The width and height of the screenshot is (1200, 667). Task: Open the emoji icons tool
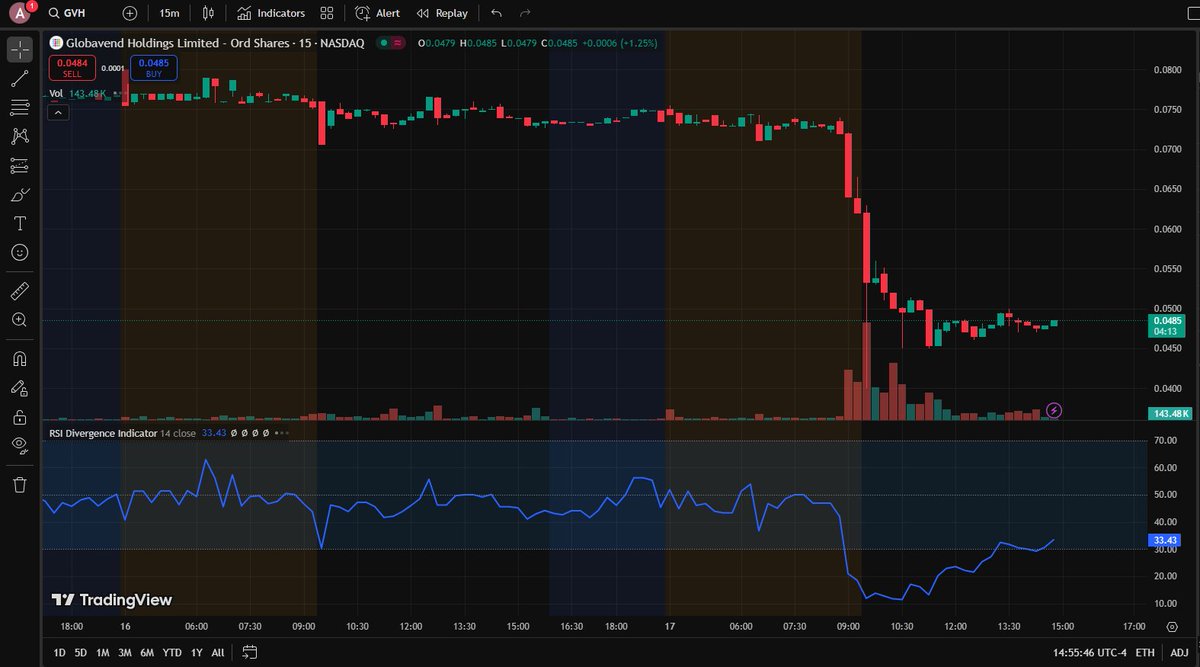click(19, 252)
